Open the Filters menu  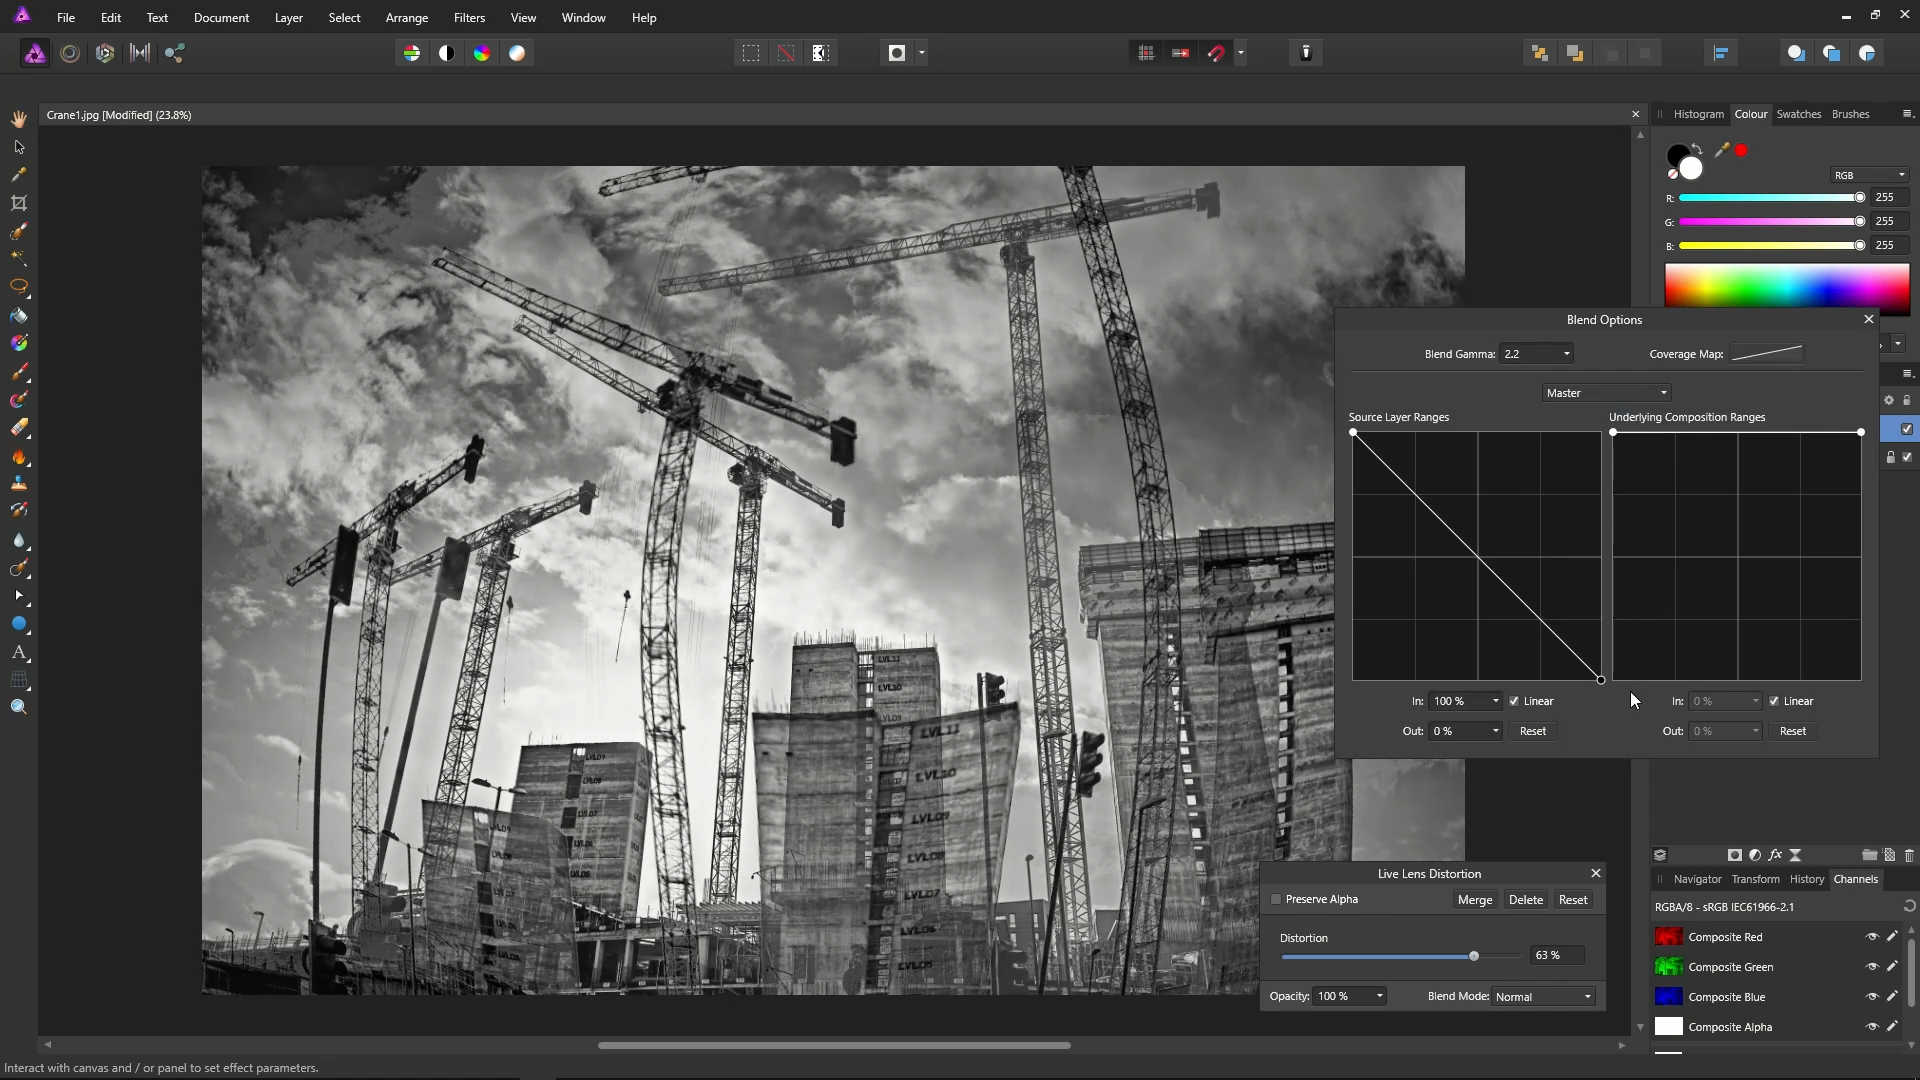click(469, 18)
